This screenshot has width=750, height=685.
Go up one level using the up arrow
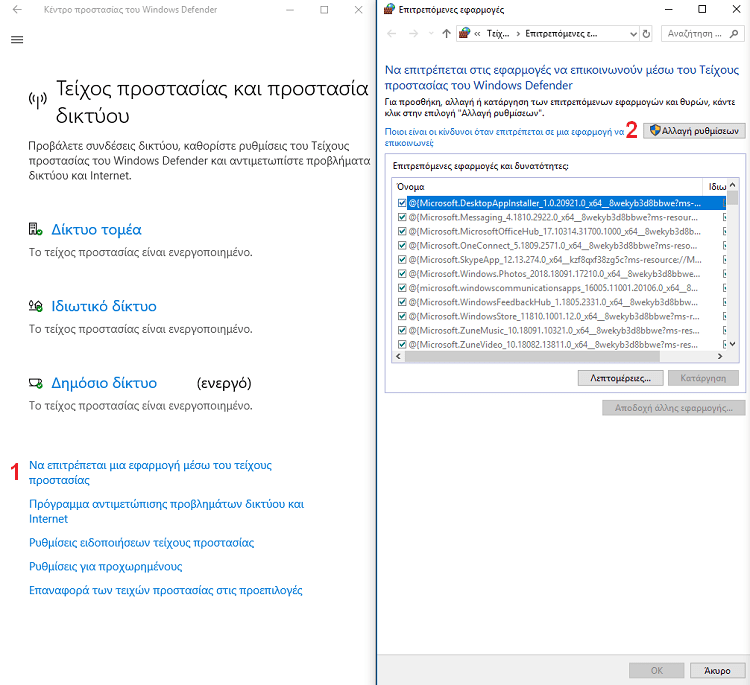coord(446,33)
